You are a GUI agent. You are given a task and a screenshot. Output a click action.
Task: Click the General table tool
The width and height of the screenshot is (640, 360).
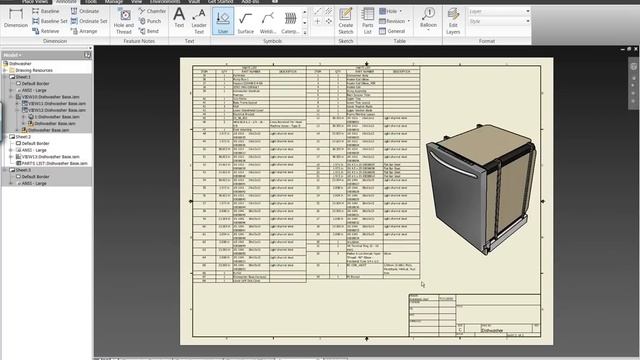pos(392,31)
